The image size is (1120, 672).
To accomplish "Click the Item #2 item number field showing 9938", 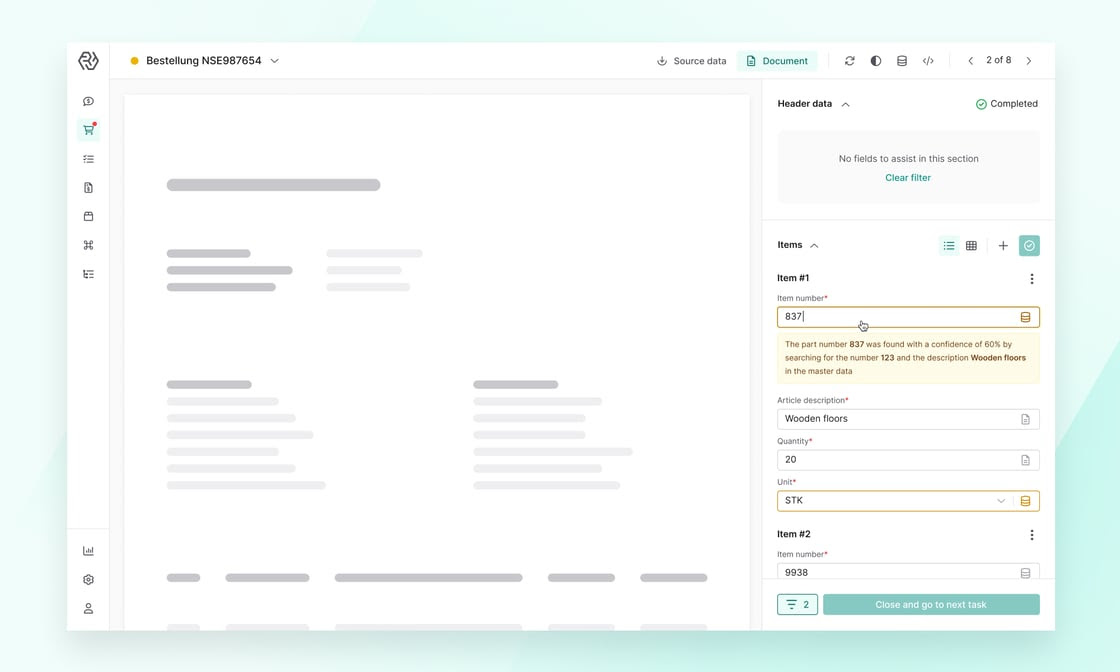I will click(908, 571).
